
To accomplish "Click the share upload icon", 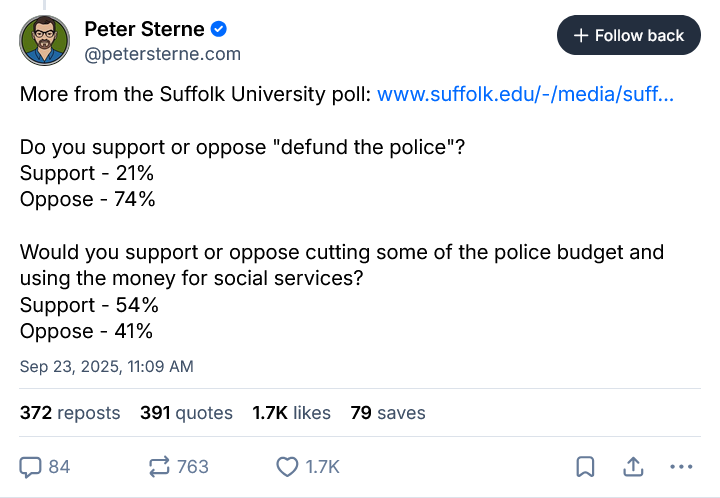I will point(633,466).
